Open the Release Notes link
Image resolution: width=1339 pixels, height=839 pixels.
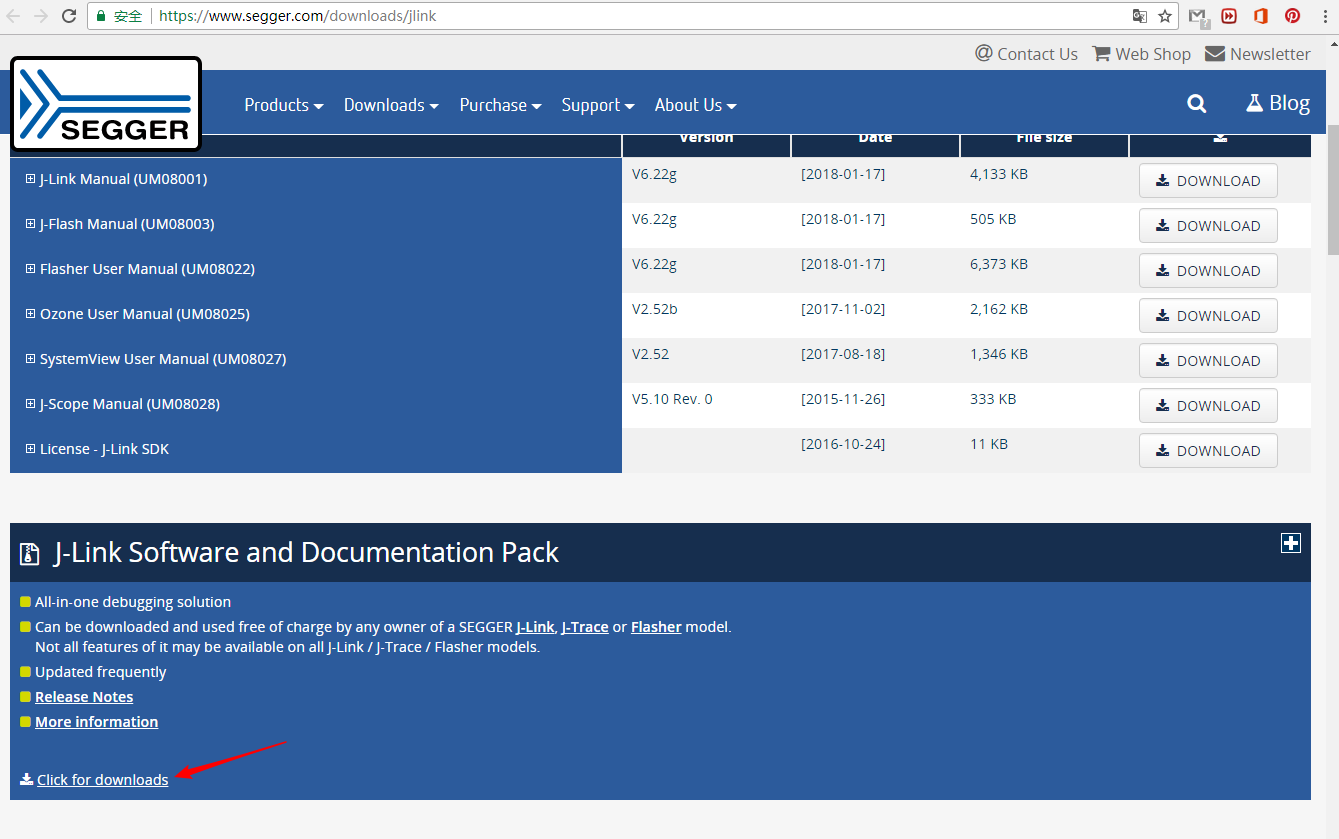point(84,697)
